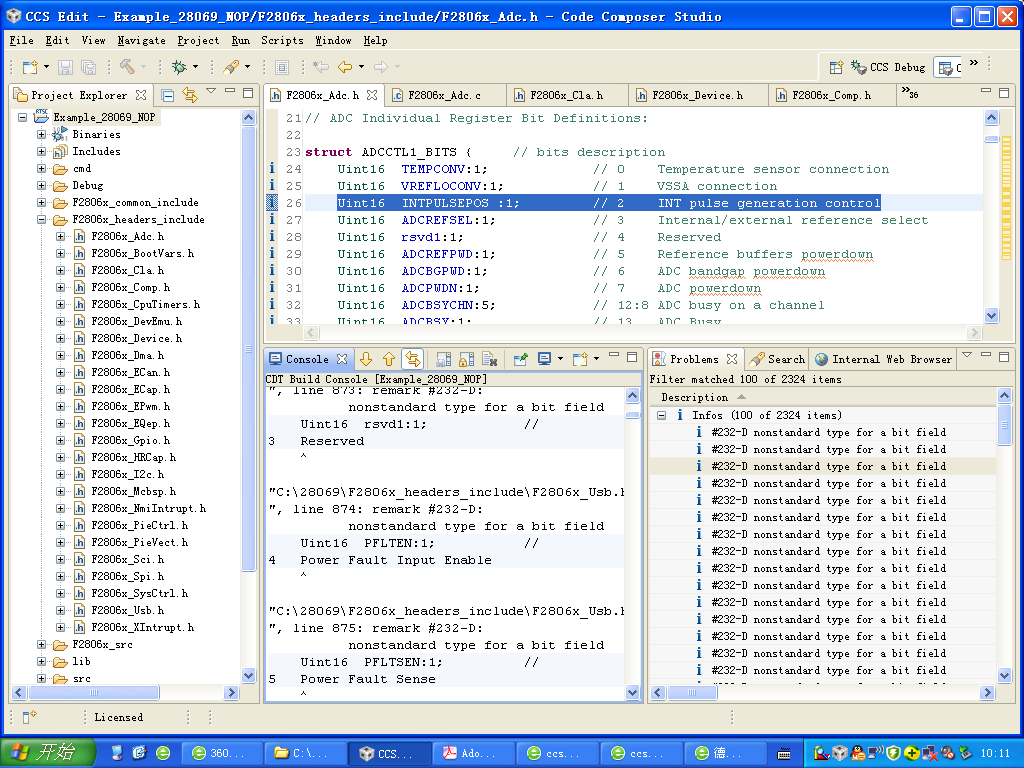Switch to the Search tab
The image size is (1024, 768).
point(778,359)
